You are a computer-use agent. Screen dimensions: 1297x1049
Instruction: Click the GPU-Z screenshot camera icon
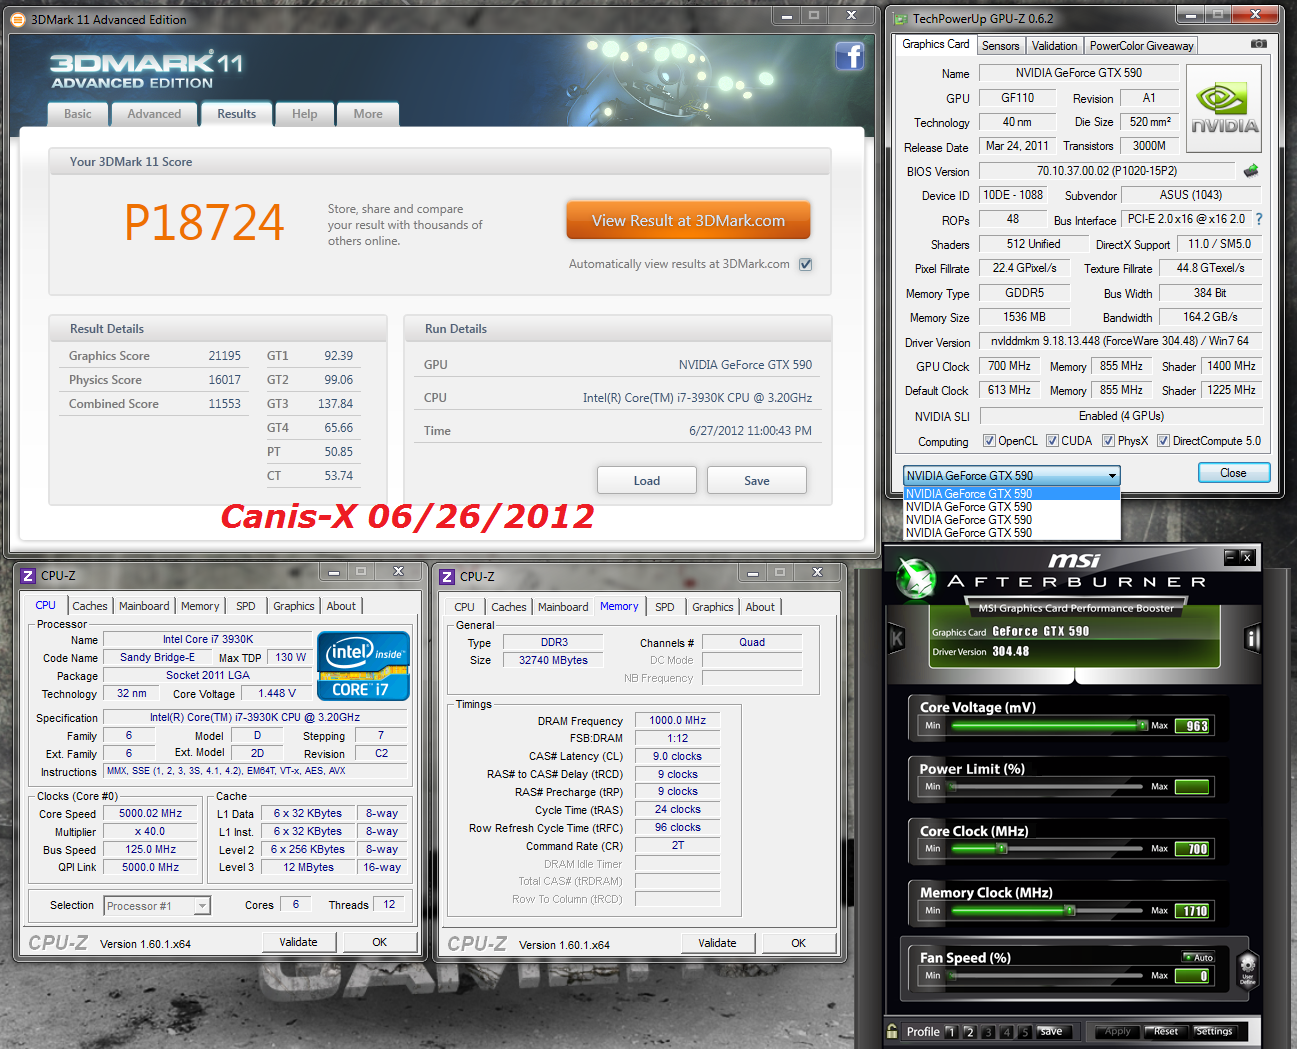point(1259,44)
